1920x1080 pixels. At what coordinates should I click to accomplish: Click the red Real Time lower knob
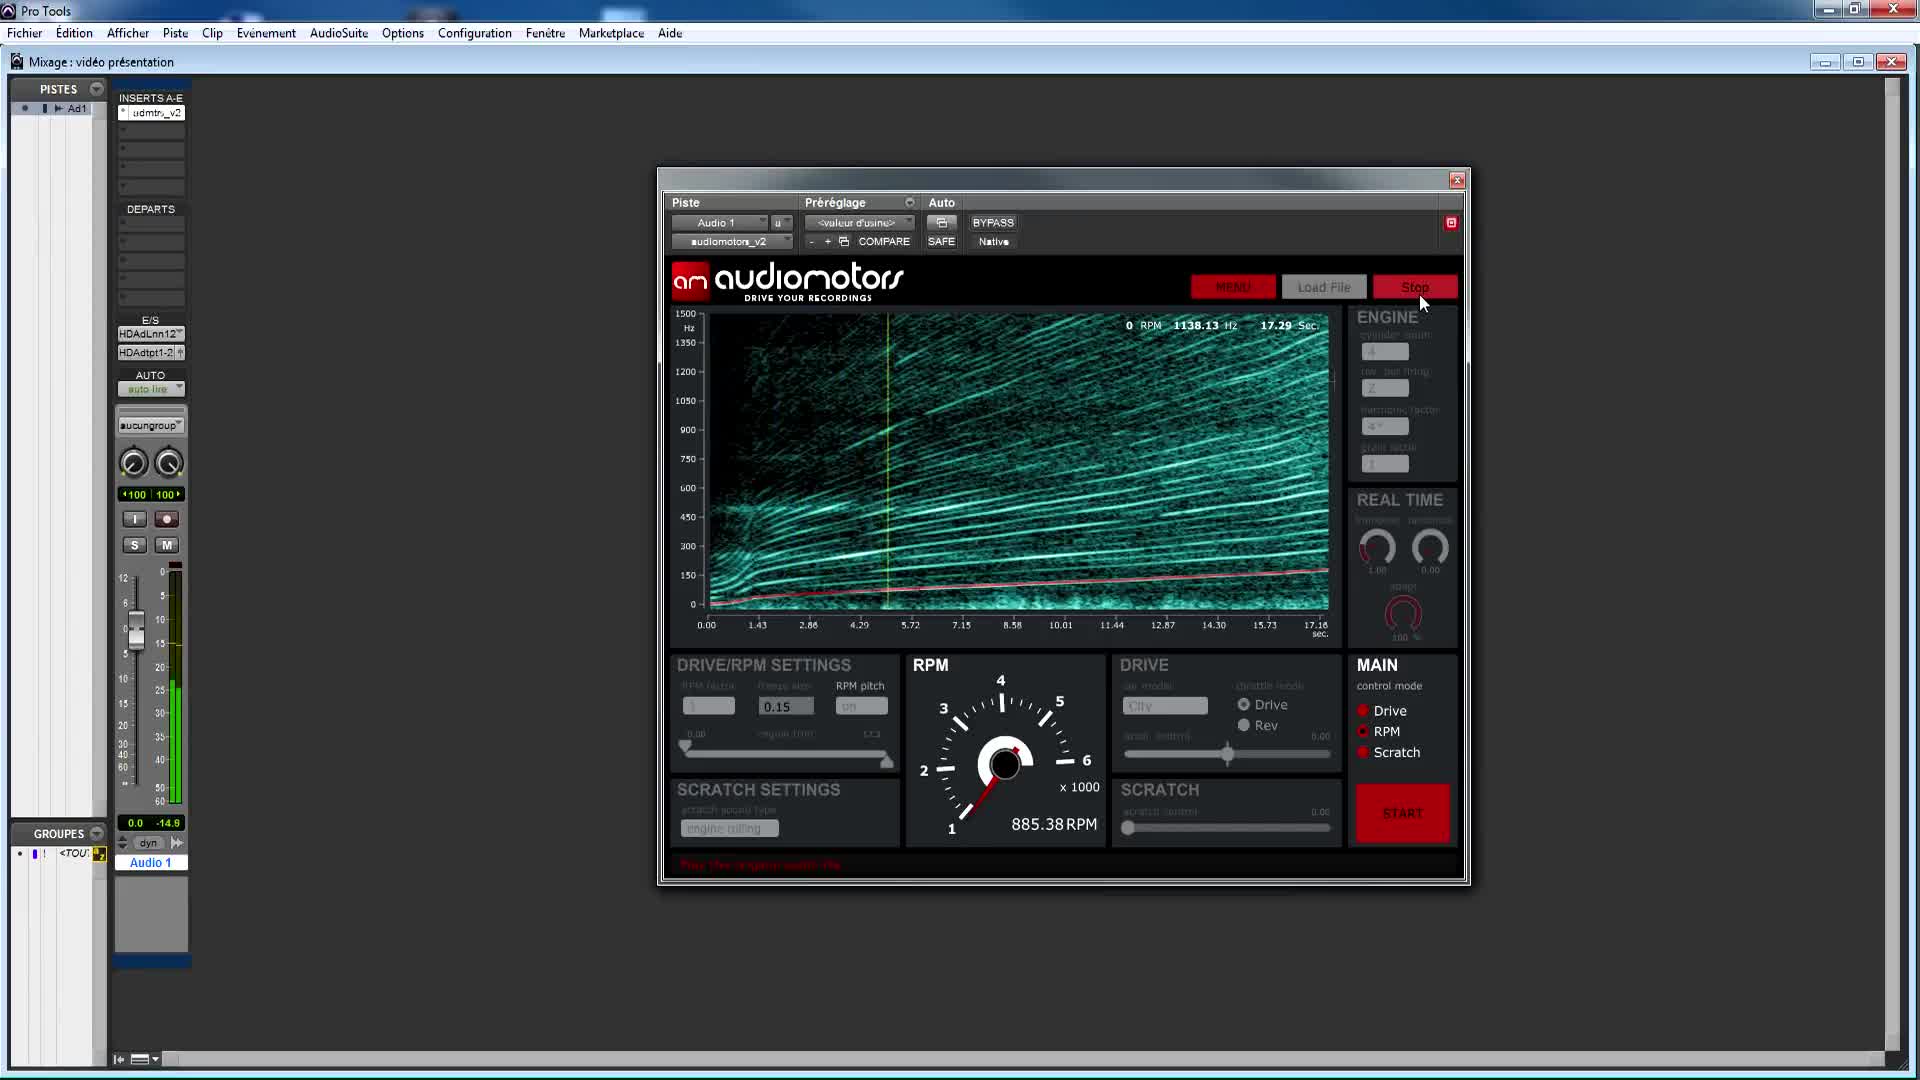1403,614
